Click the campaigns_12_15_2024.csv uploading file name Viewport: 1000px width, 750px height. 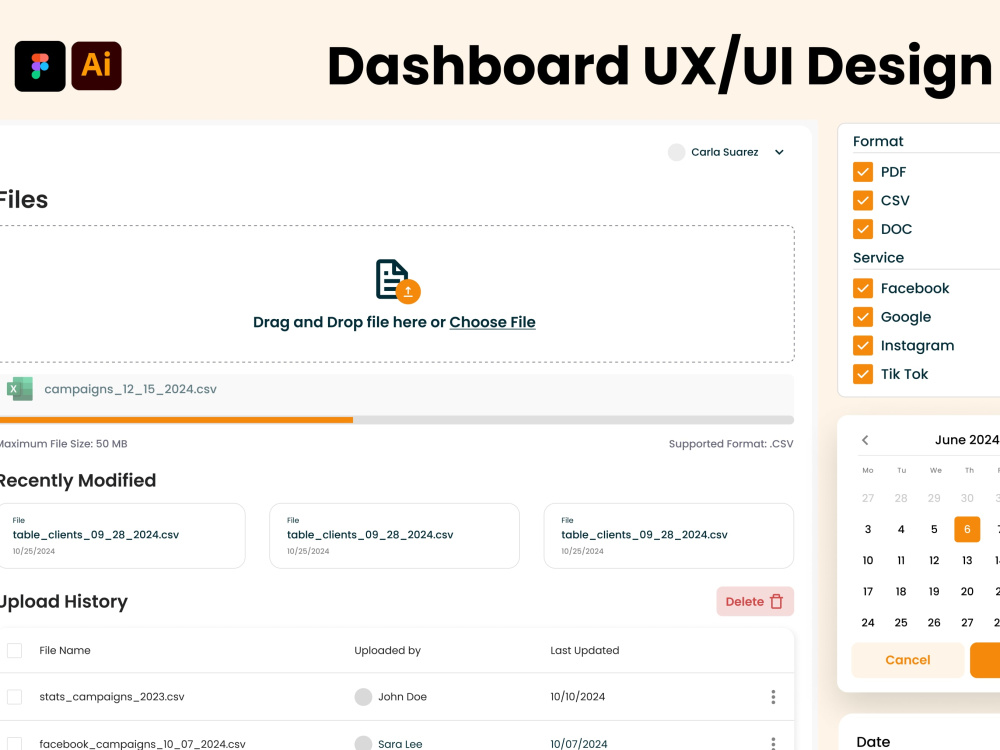click(131, 389)
